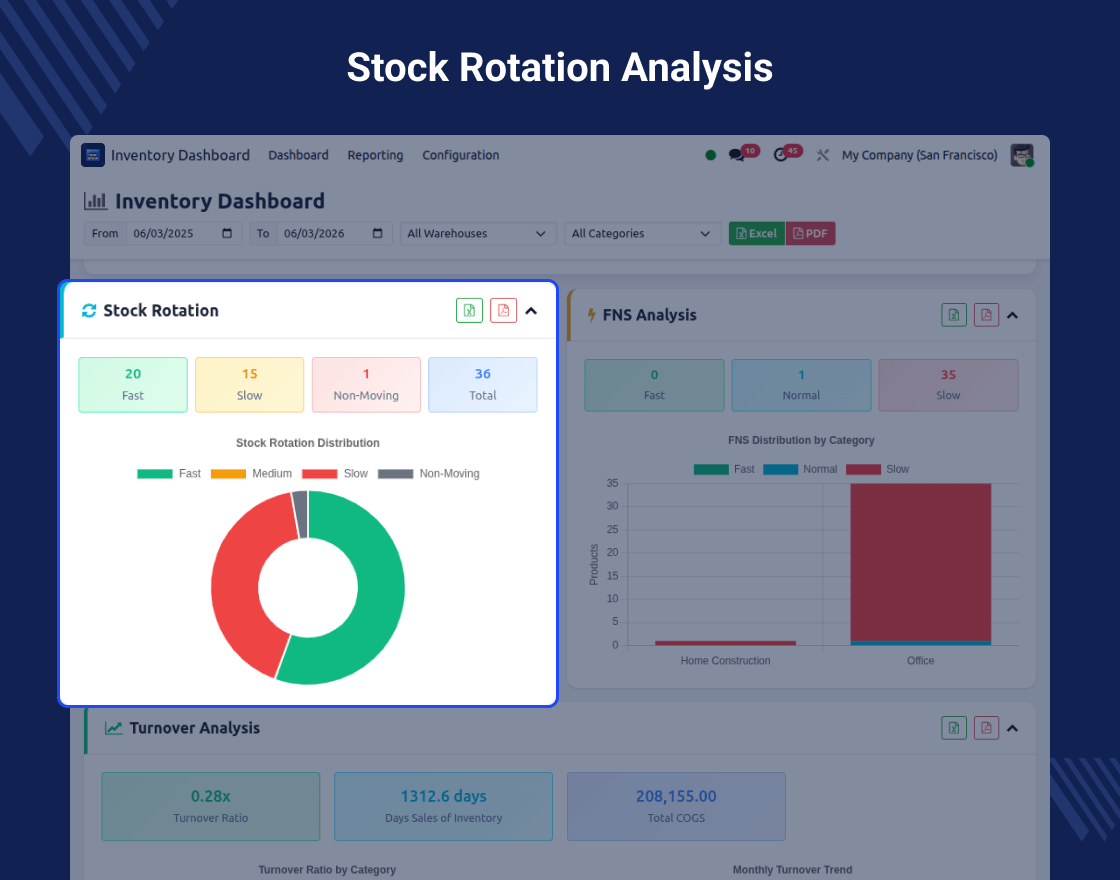Click the 15 Slow stock card
Image resolution: width=1120 pixels, height=880 pixels.
click(x=249, y=384)
